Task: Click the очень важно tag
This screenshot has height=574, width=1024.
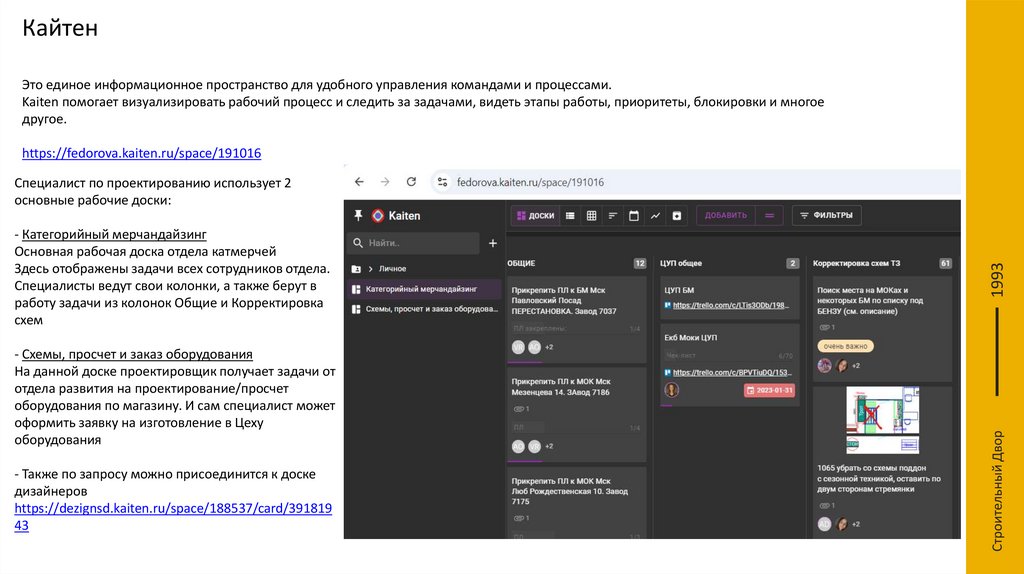Action: point(846,347)
